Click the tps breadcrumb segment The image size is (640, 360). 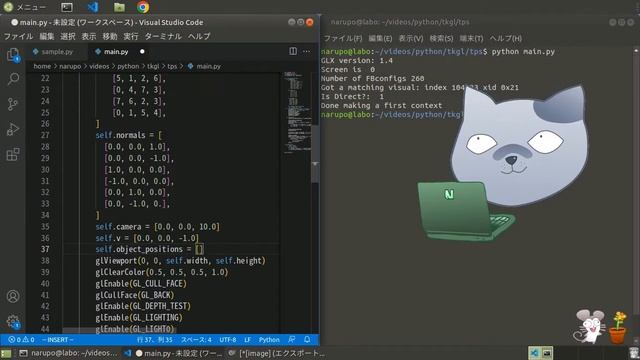tap(172, 66)
